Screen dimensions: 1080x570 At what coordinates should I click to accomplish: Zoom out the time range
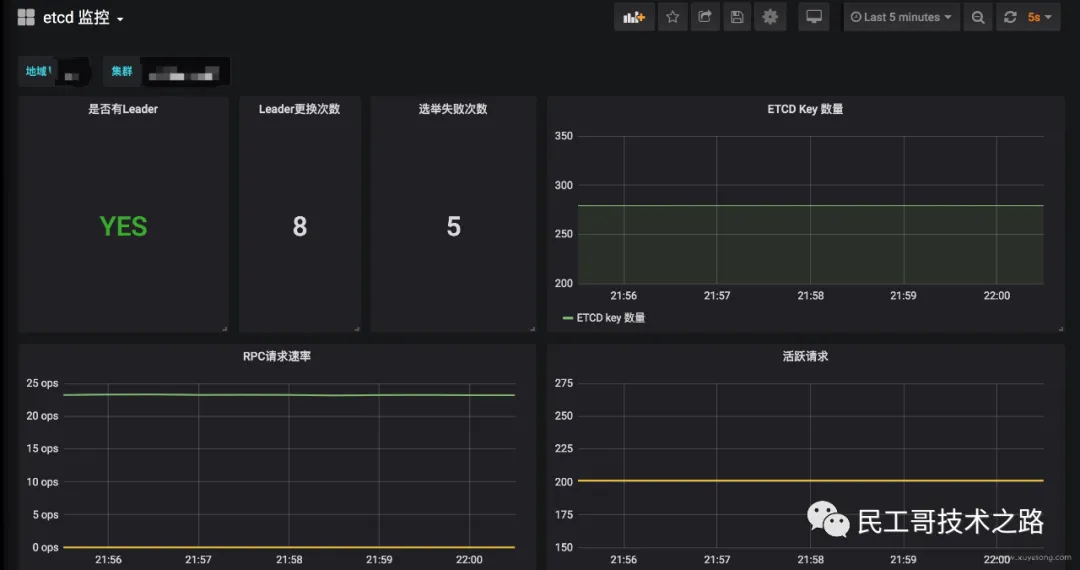click(977, 17)
